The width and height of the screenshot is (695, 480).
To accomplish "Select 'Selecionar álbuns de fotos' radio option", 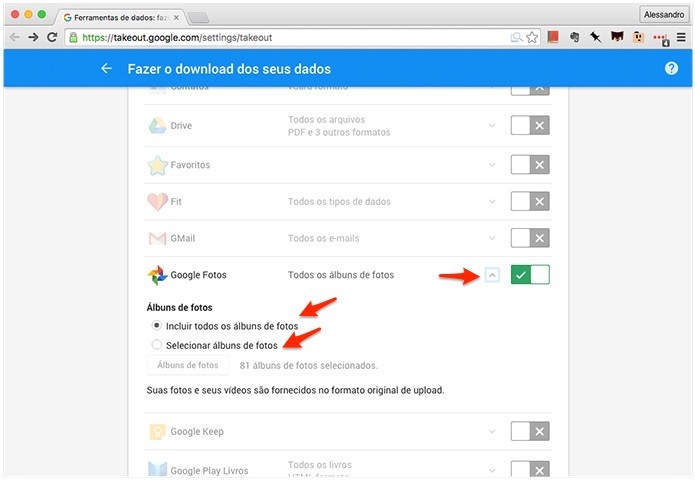I will [x=156, y=344].
